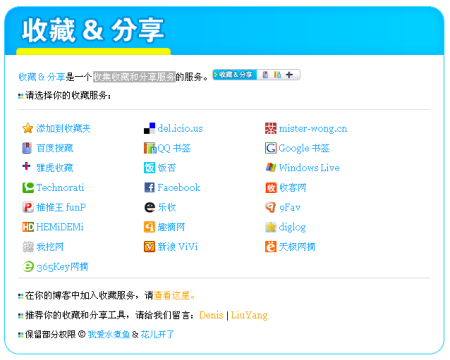The image size is (450, 360).
Task: Click the 饭否 blue icon
Action: click(x=149, y=168)
